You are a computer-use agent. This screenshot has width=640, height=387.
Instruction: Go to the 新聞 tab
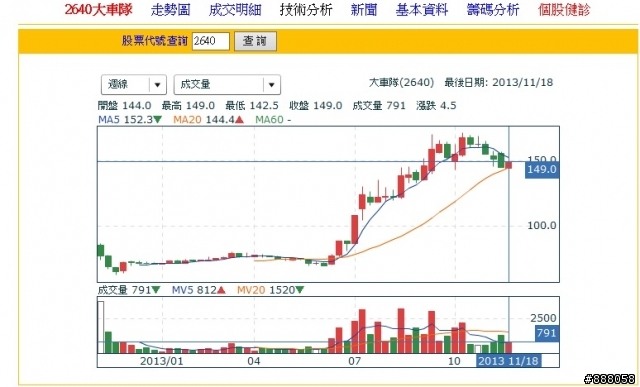tap(364, 10)
